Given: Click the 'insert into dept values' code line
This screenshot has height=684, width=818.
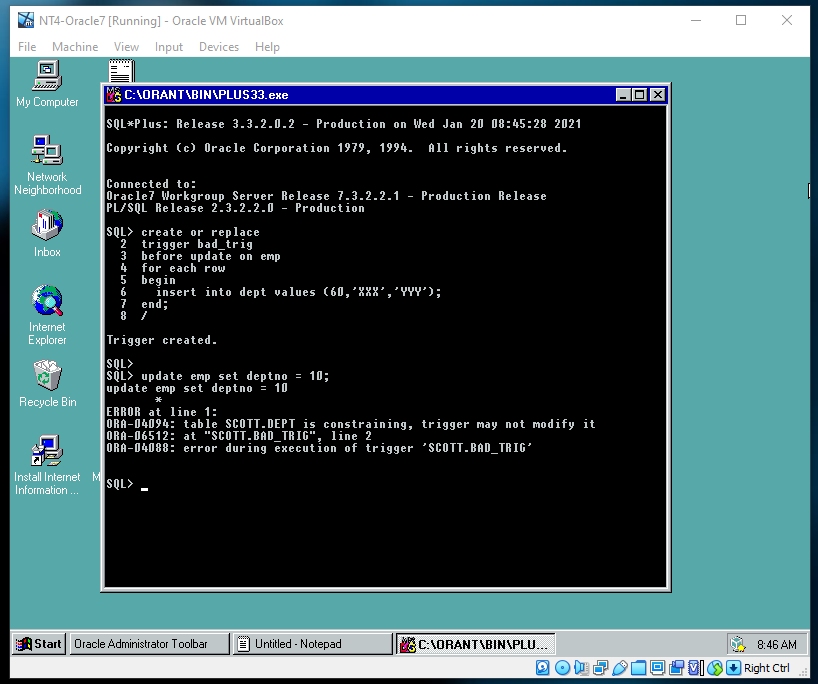Looking at the screenshot, I should (298, 292).
